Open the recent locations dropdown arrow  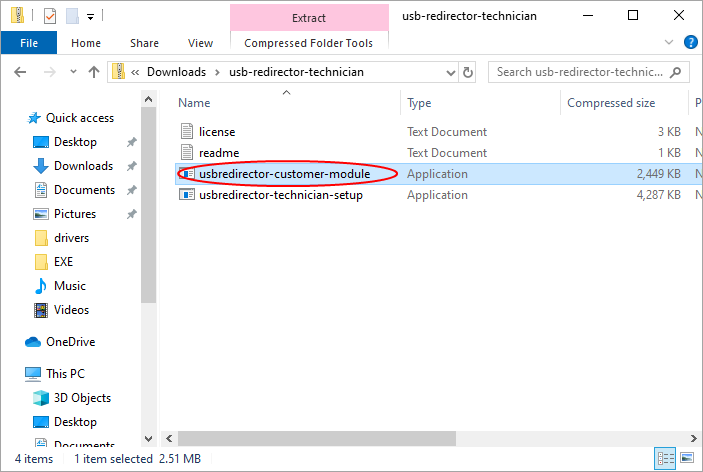pos(72,72)
